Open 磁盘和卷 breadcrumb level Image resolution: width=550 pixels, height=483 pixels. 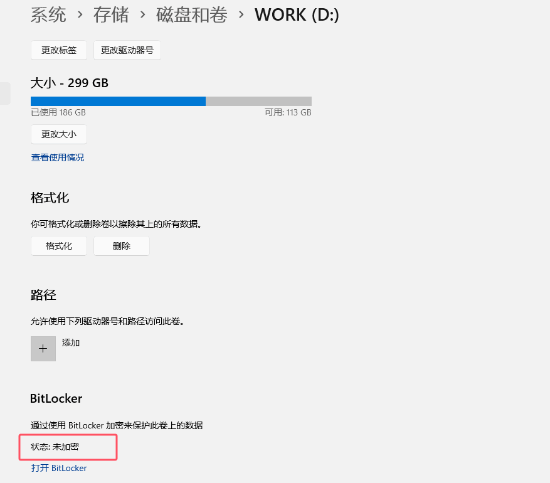pyautogui.click(x=192, y=15)
